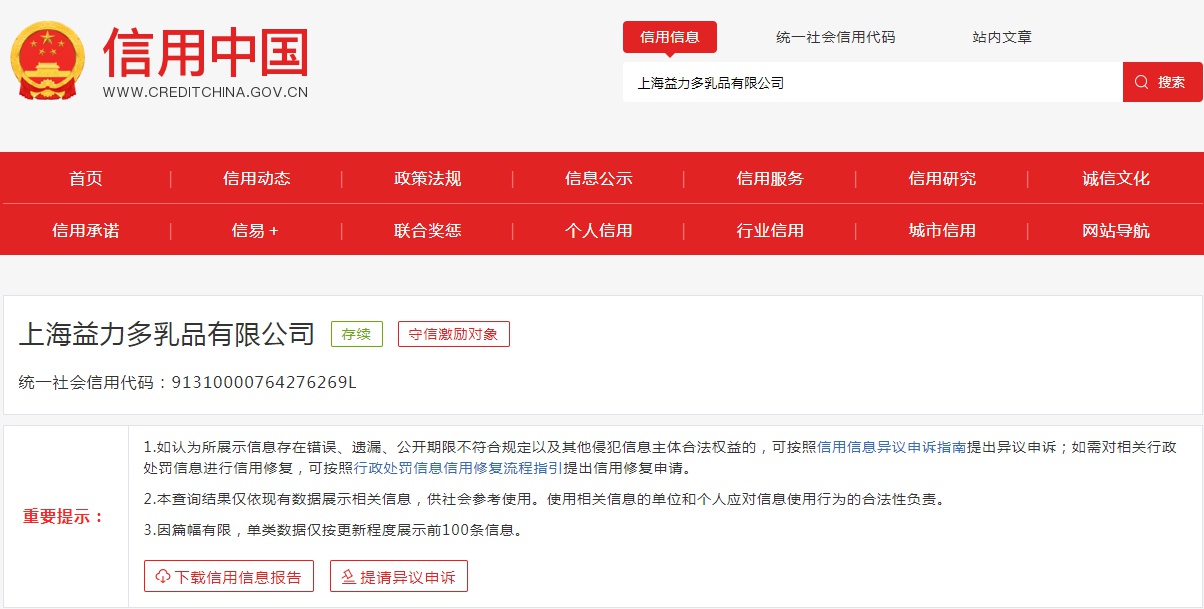This screenshot has width=1204, height=609.
Task: Open 城市信用 menu item
Action: click(x=942, y=231)
